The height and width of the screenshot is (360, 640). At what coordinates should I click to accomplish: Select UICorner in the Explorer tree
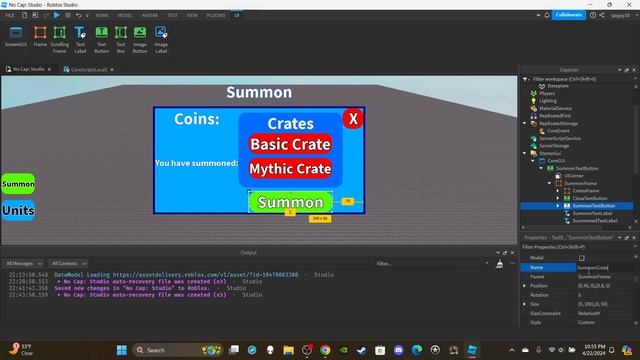[x=574, y=176]
